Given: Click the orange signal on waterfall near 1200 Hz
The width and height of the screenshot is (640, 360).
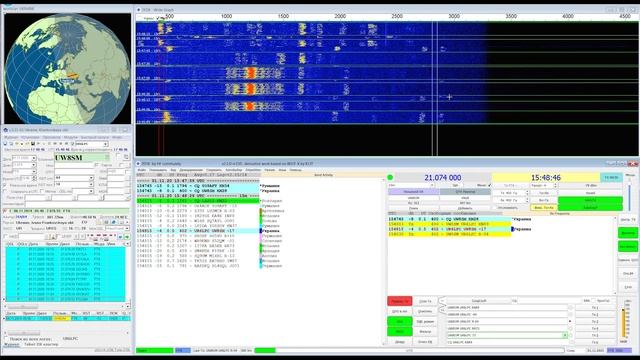Looking at the screenshot, I should coord(251,73).
